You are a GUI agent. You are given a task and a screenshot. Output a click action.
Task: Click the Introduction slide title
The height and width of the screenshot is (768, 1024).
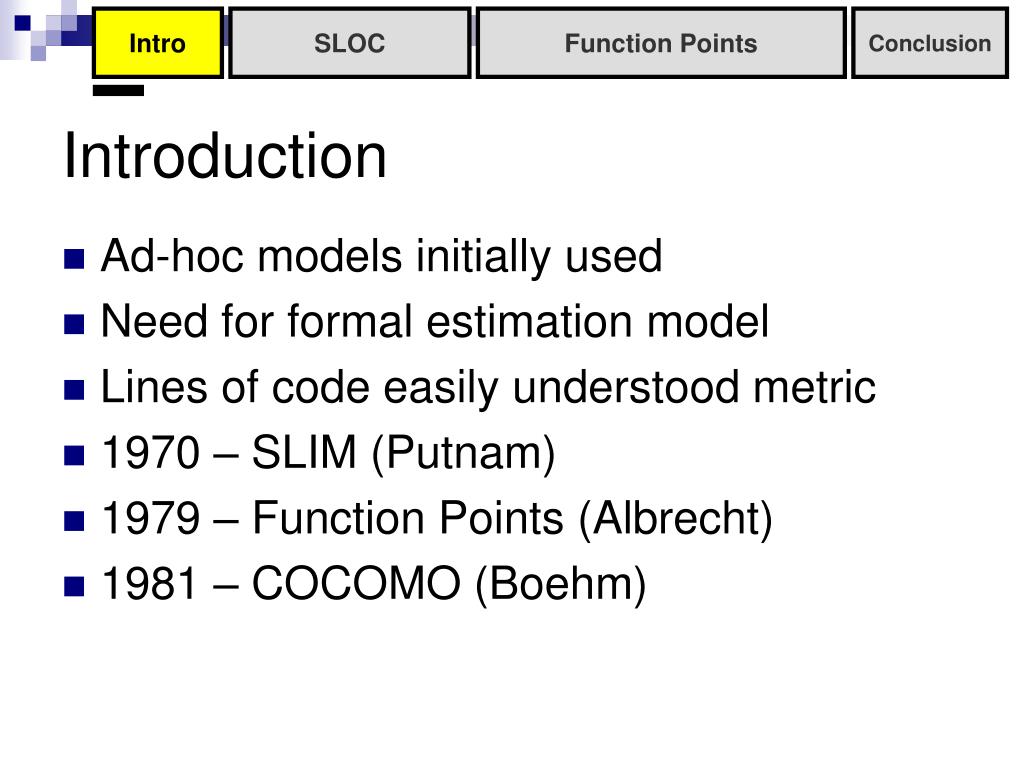pyautogui.click(x=225, y=155)
